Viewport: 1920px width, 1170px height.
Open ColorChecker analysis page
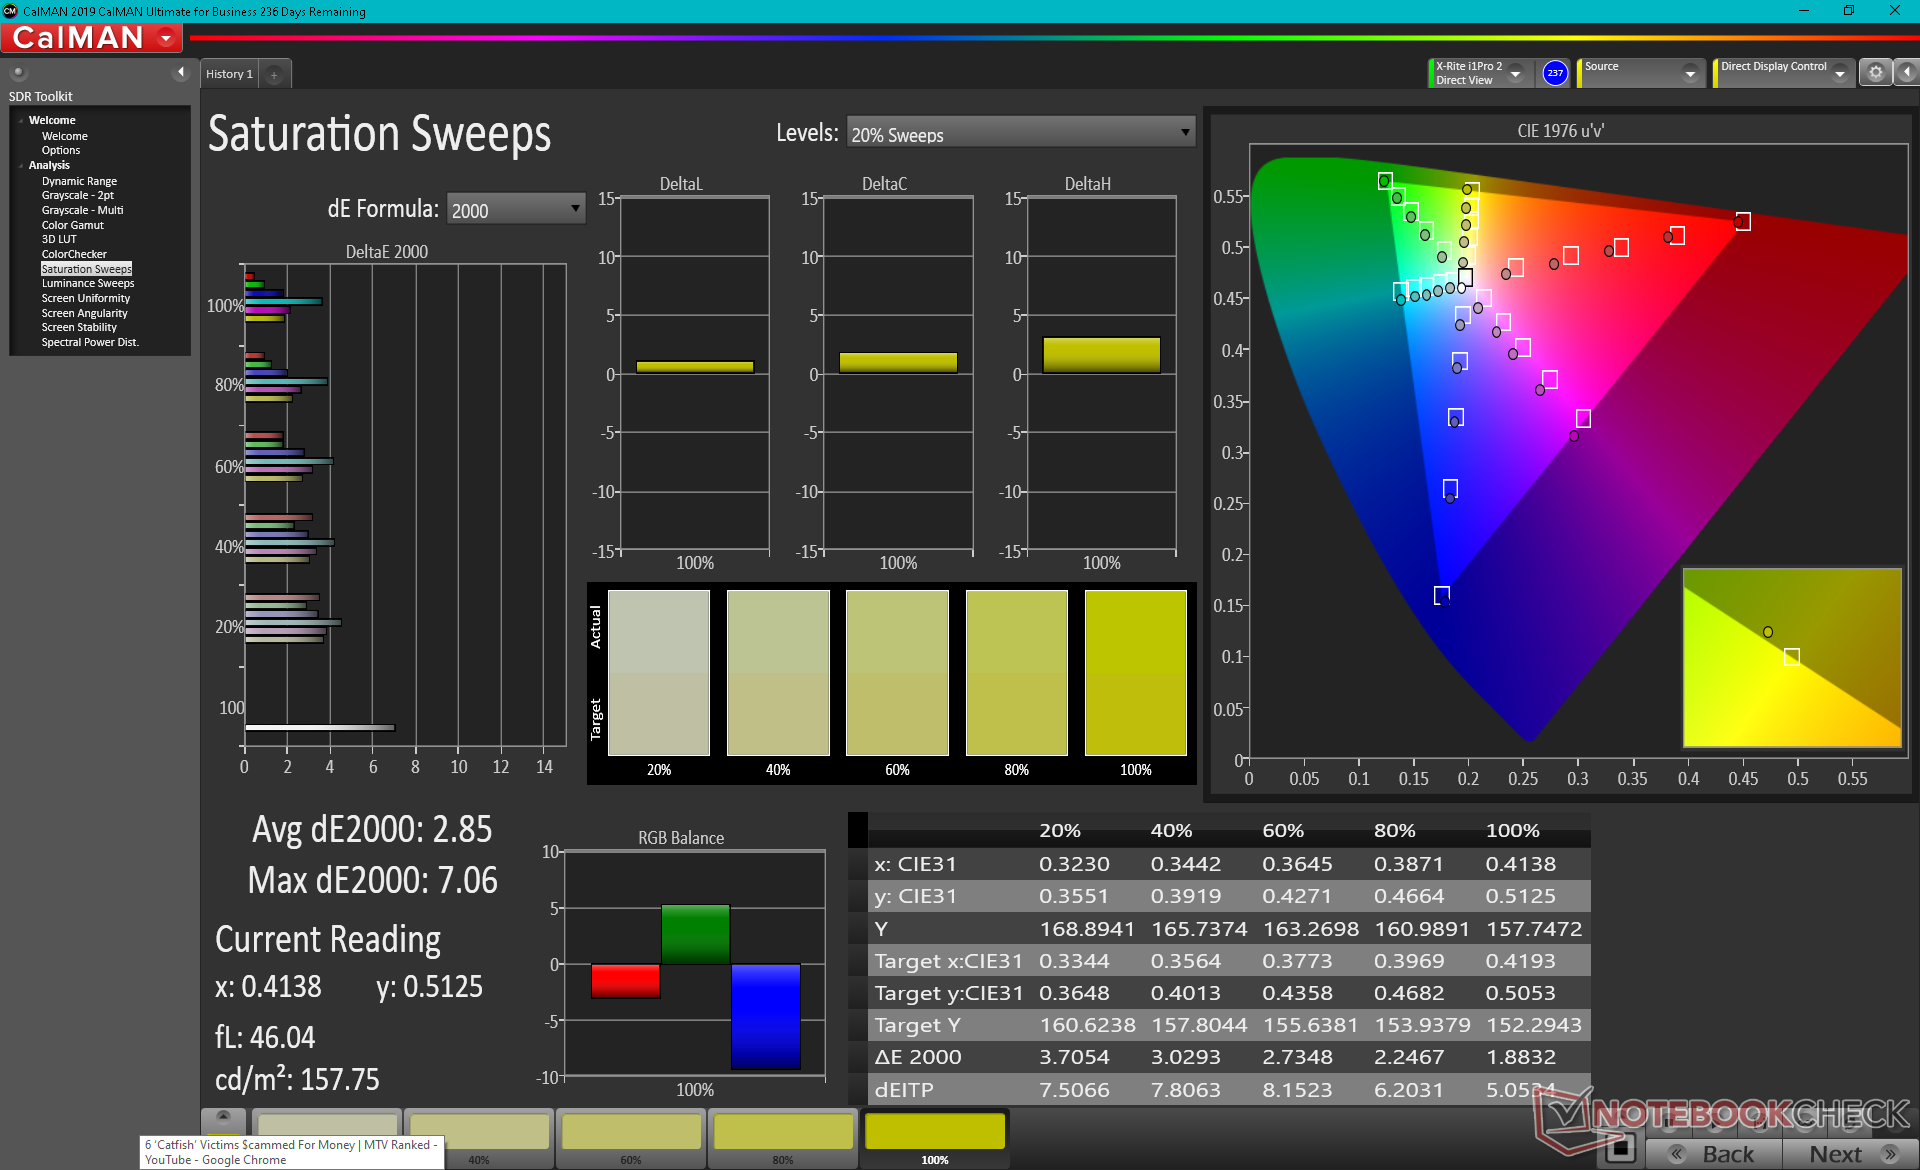click(73, 254)
